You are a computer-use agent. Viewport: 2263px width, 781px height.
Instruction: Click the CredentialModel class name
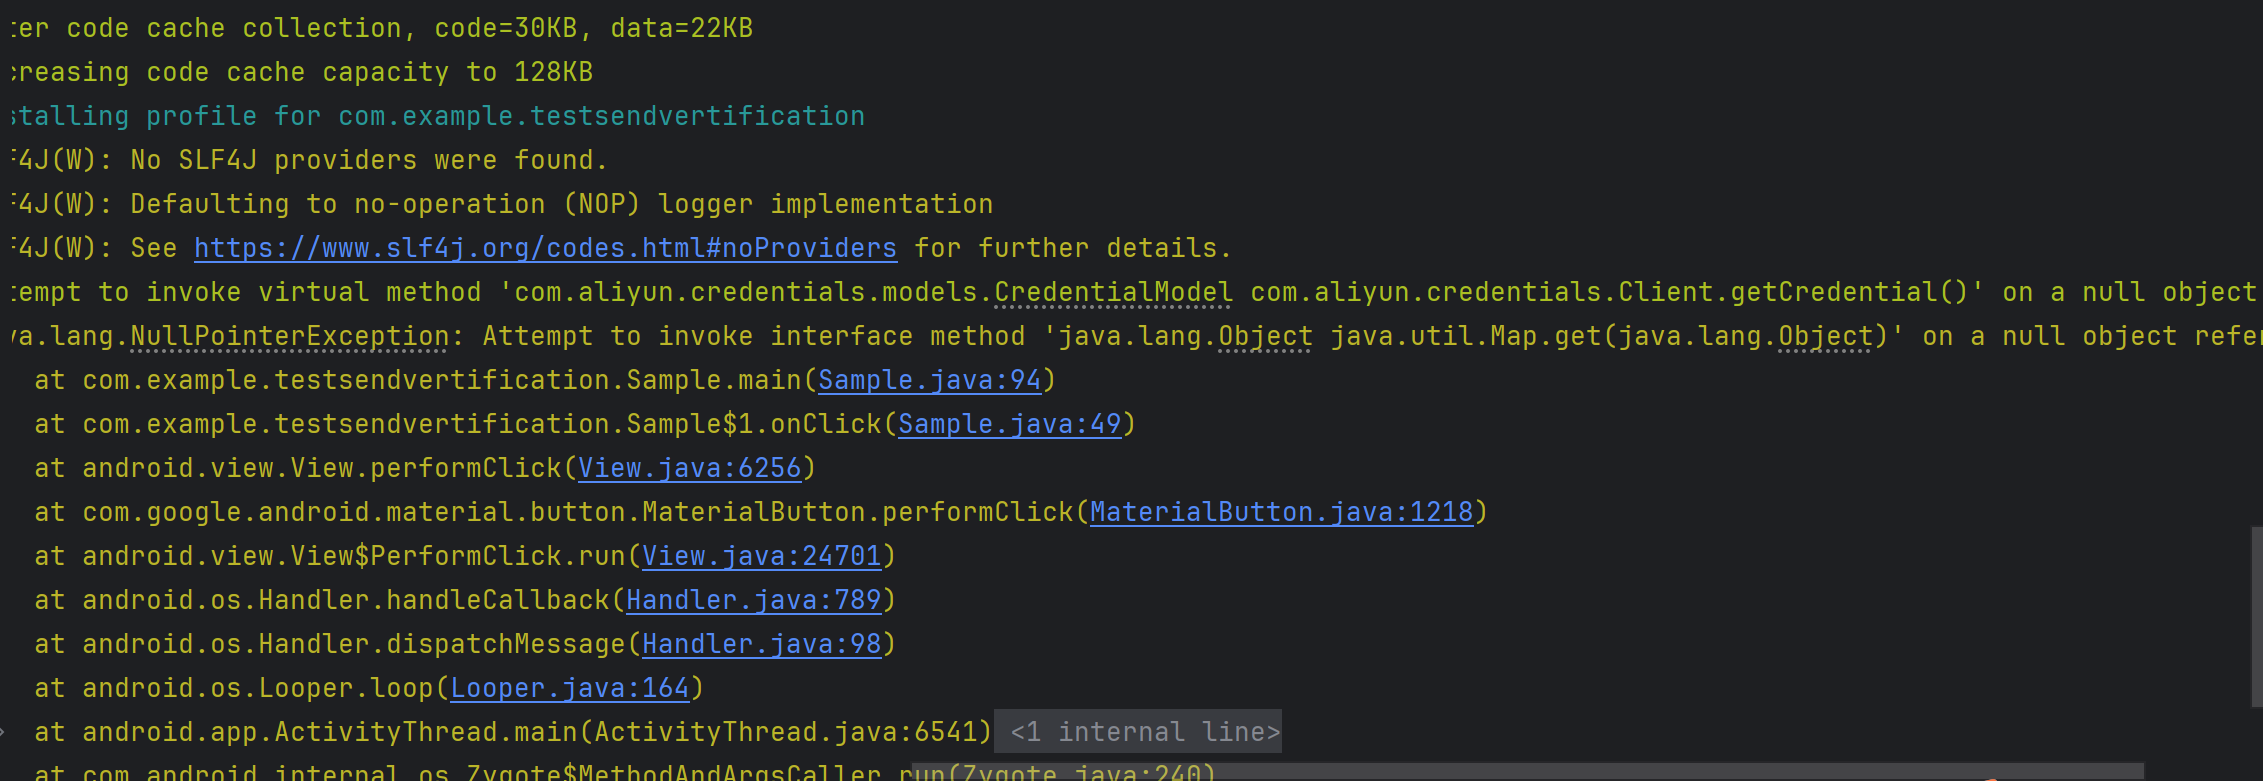(1113, 292)
